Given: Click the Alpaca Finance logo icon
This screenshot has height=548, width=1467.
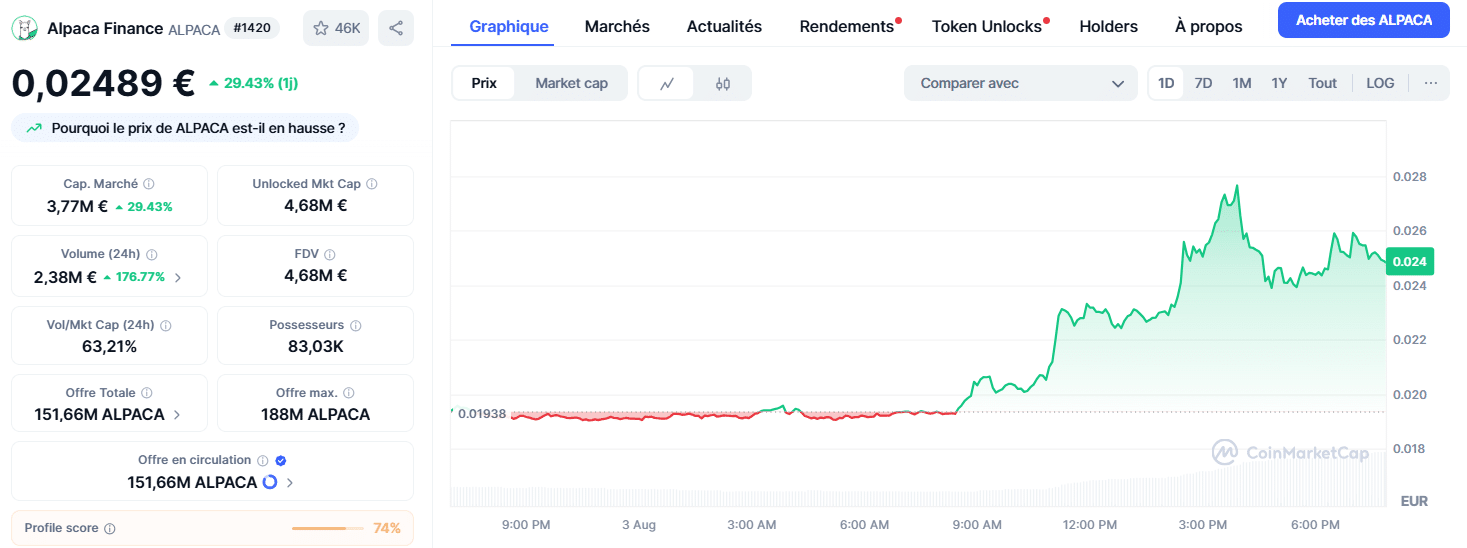Looking at the screenshot, I should point(27,28).
